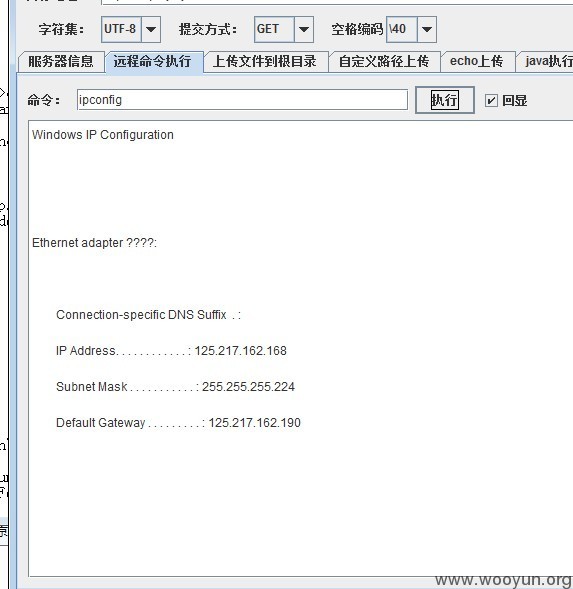
Task: Open the 上传文件到根目录 tab
Action: pyautogui.click(x=265, y=62)
